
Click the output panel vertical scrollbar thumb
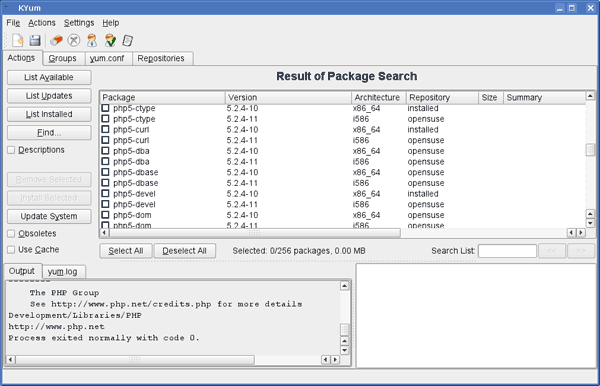point(344,329)
